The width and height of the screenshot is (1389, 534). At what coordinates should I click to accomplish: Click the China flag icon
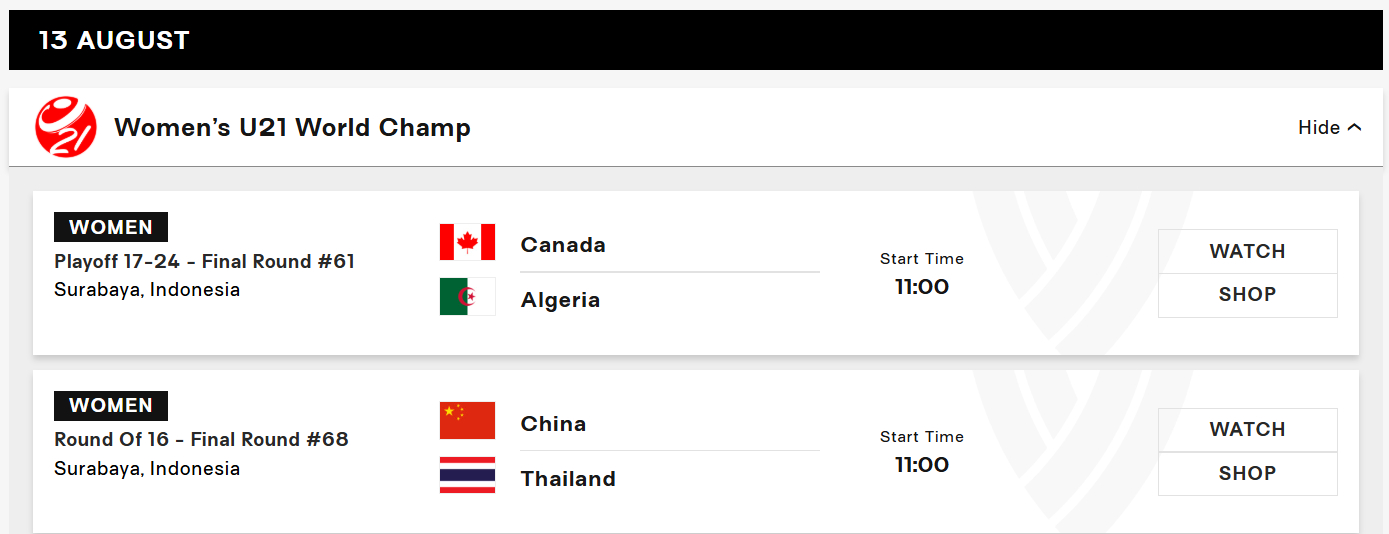click(467, 421)
